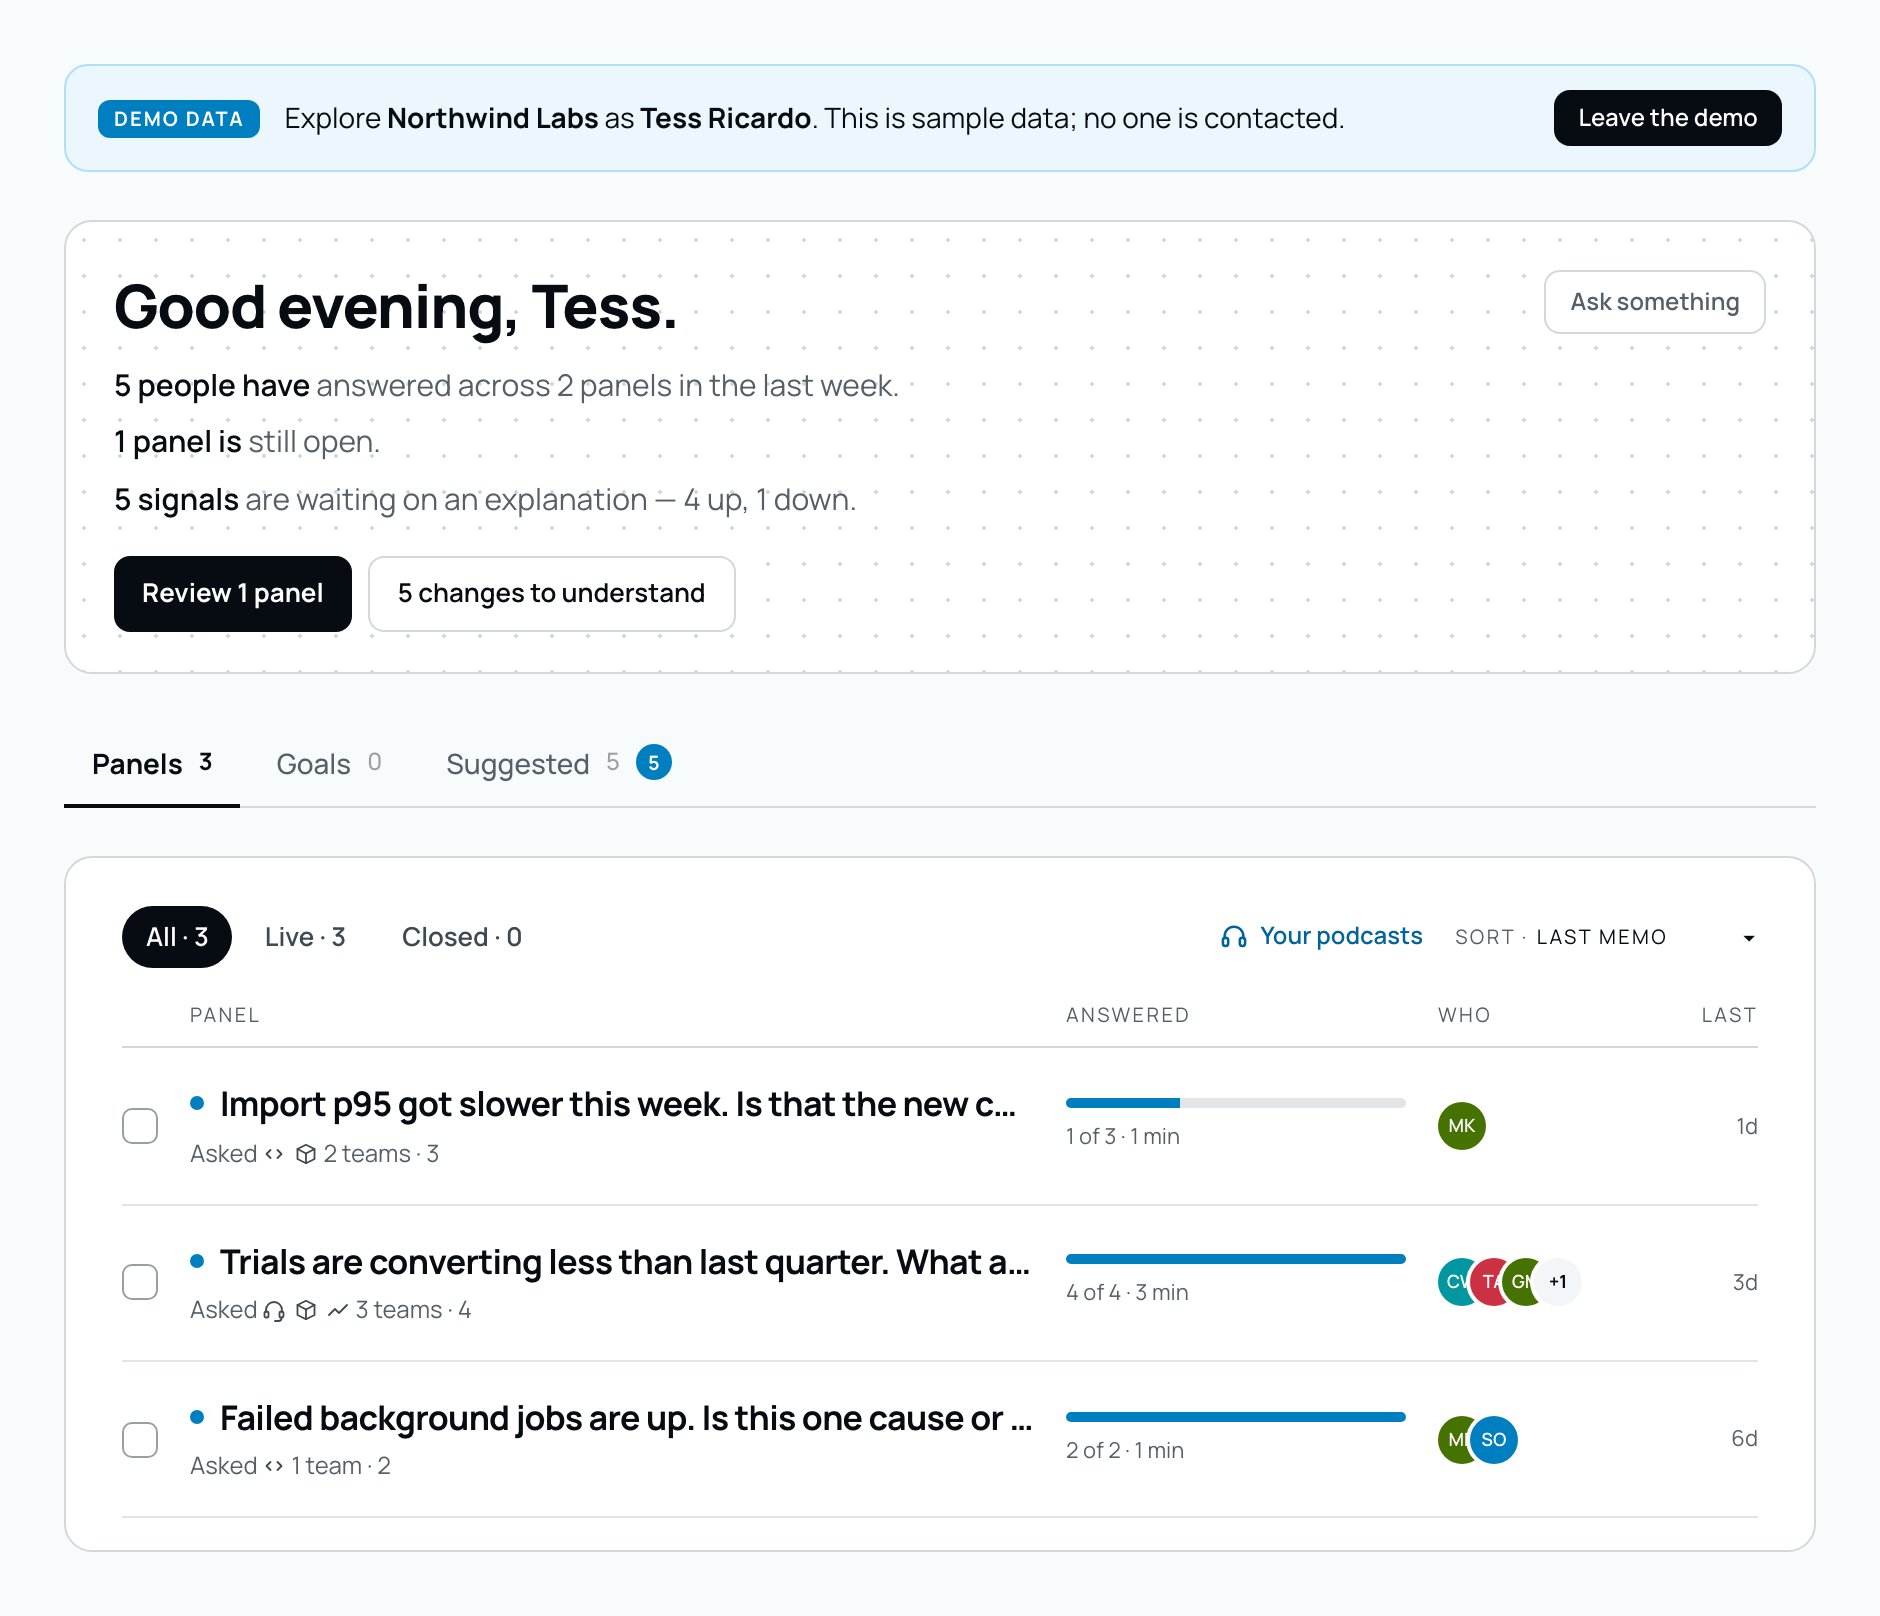Select the Trials are converting panel checkbox

(140, 1282)
